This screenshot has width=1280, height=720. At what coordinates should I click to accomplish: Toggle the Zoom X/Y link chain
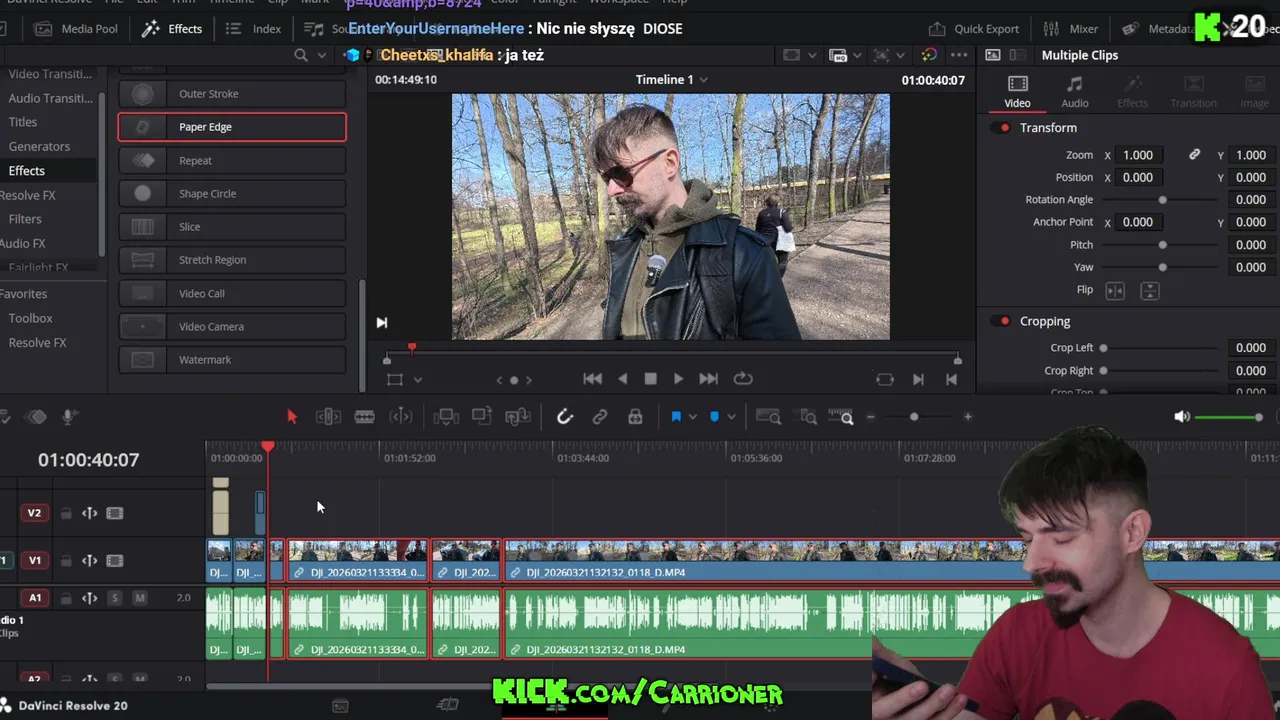click(x=1194, y=155)
